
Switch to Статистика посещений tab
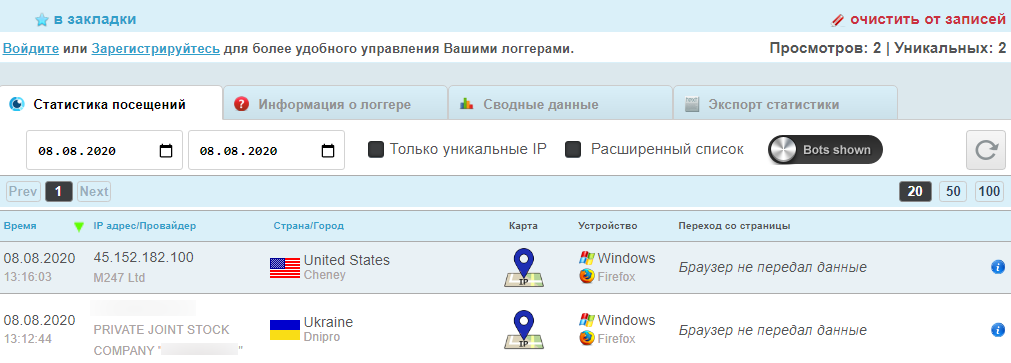click(111, 103)
